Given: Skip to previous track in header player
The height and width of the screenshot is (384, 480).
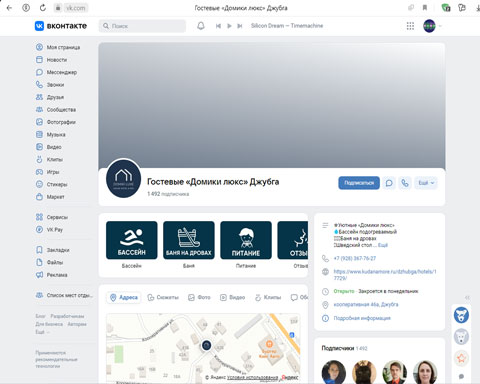Looking at the screenshot, I should pos(218,26).
